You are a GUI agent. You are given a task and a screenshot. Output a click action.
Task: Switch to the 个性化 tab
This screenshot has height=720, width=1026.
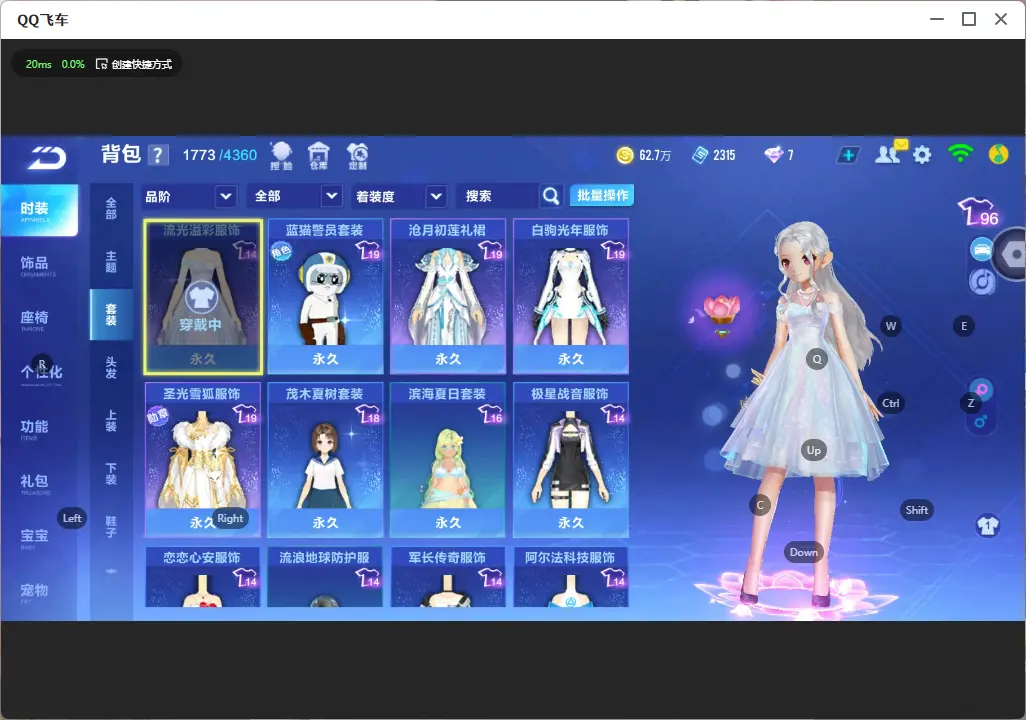pyautogui.click(x=39, y=373)
